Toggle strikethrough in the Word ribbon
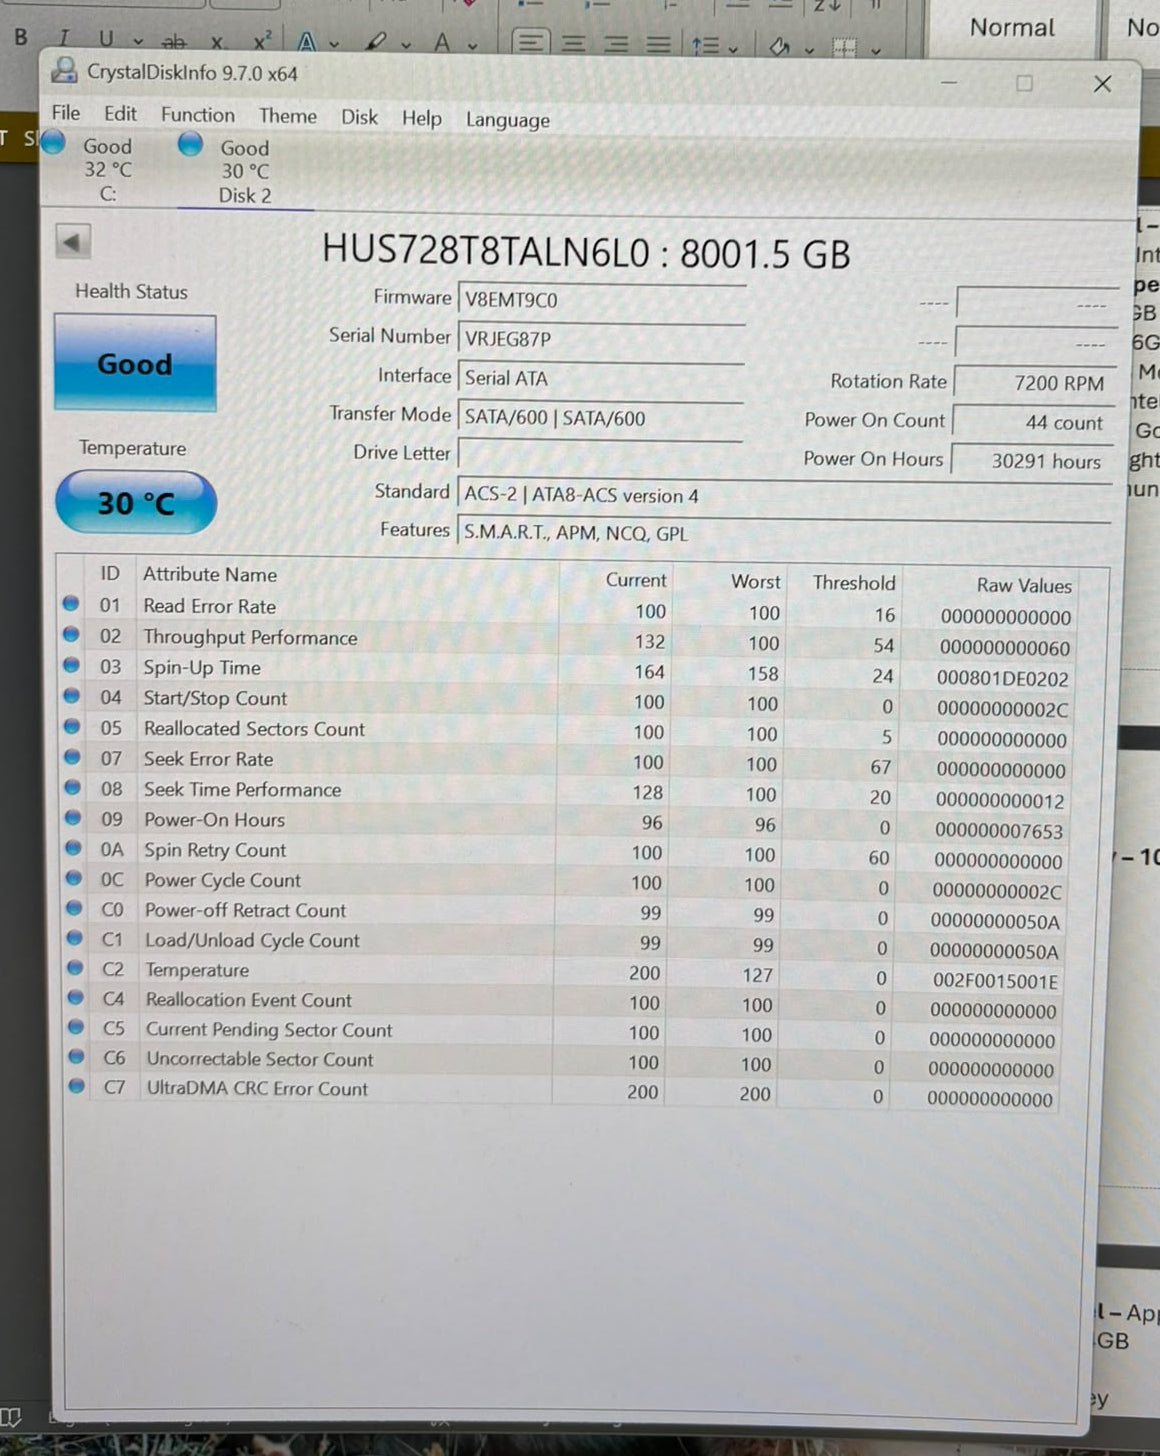This screenshot has width=1160, height=1456. pyautogui.click(x=174, y=42)
